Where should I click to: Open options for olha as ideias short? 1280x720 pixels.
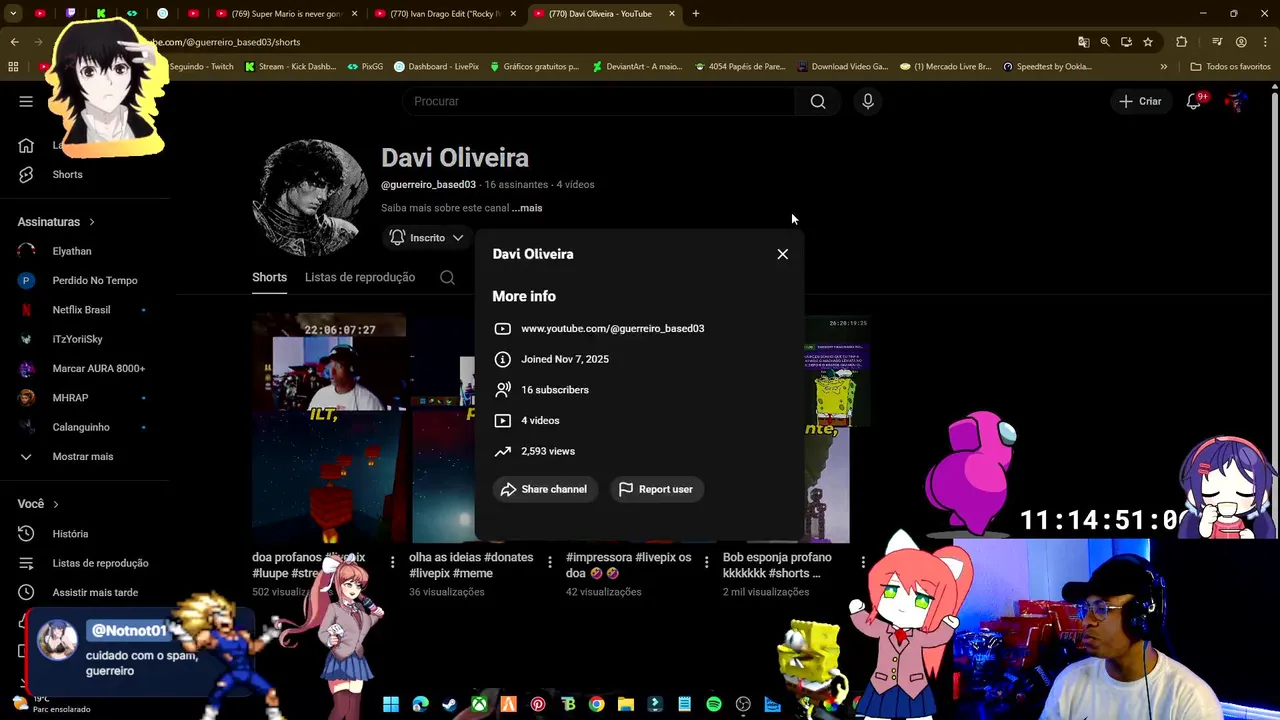tap(549, 562)
